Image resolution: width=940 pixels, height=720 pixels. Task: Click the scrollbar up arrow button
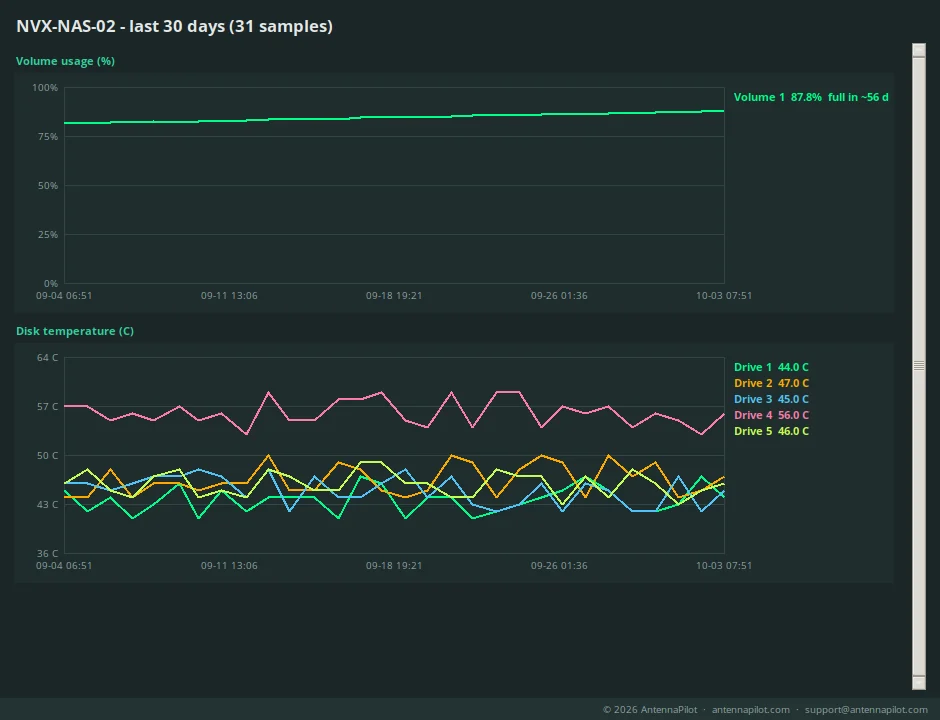click(918, 50)
